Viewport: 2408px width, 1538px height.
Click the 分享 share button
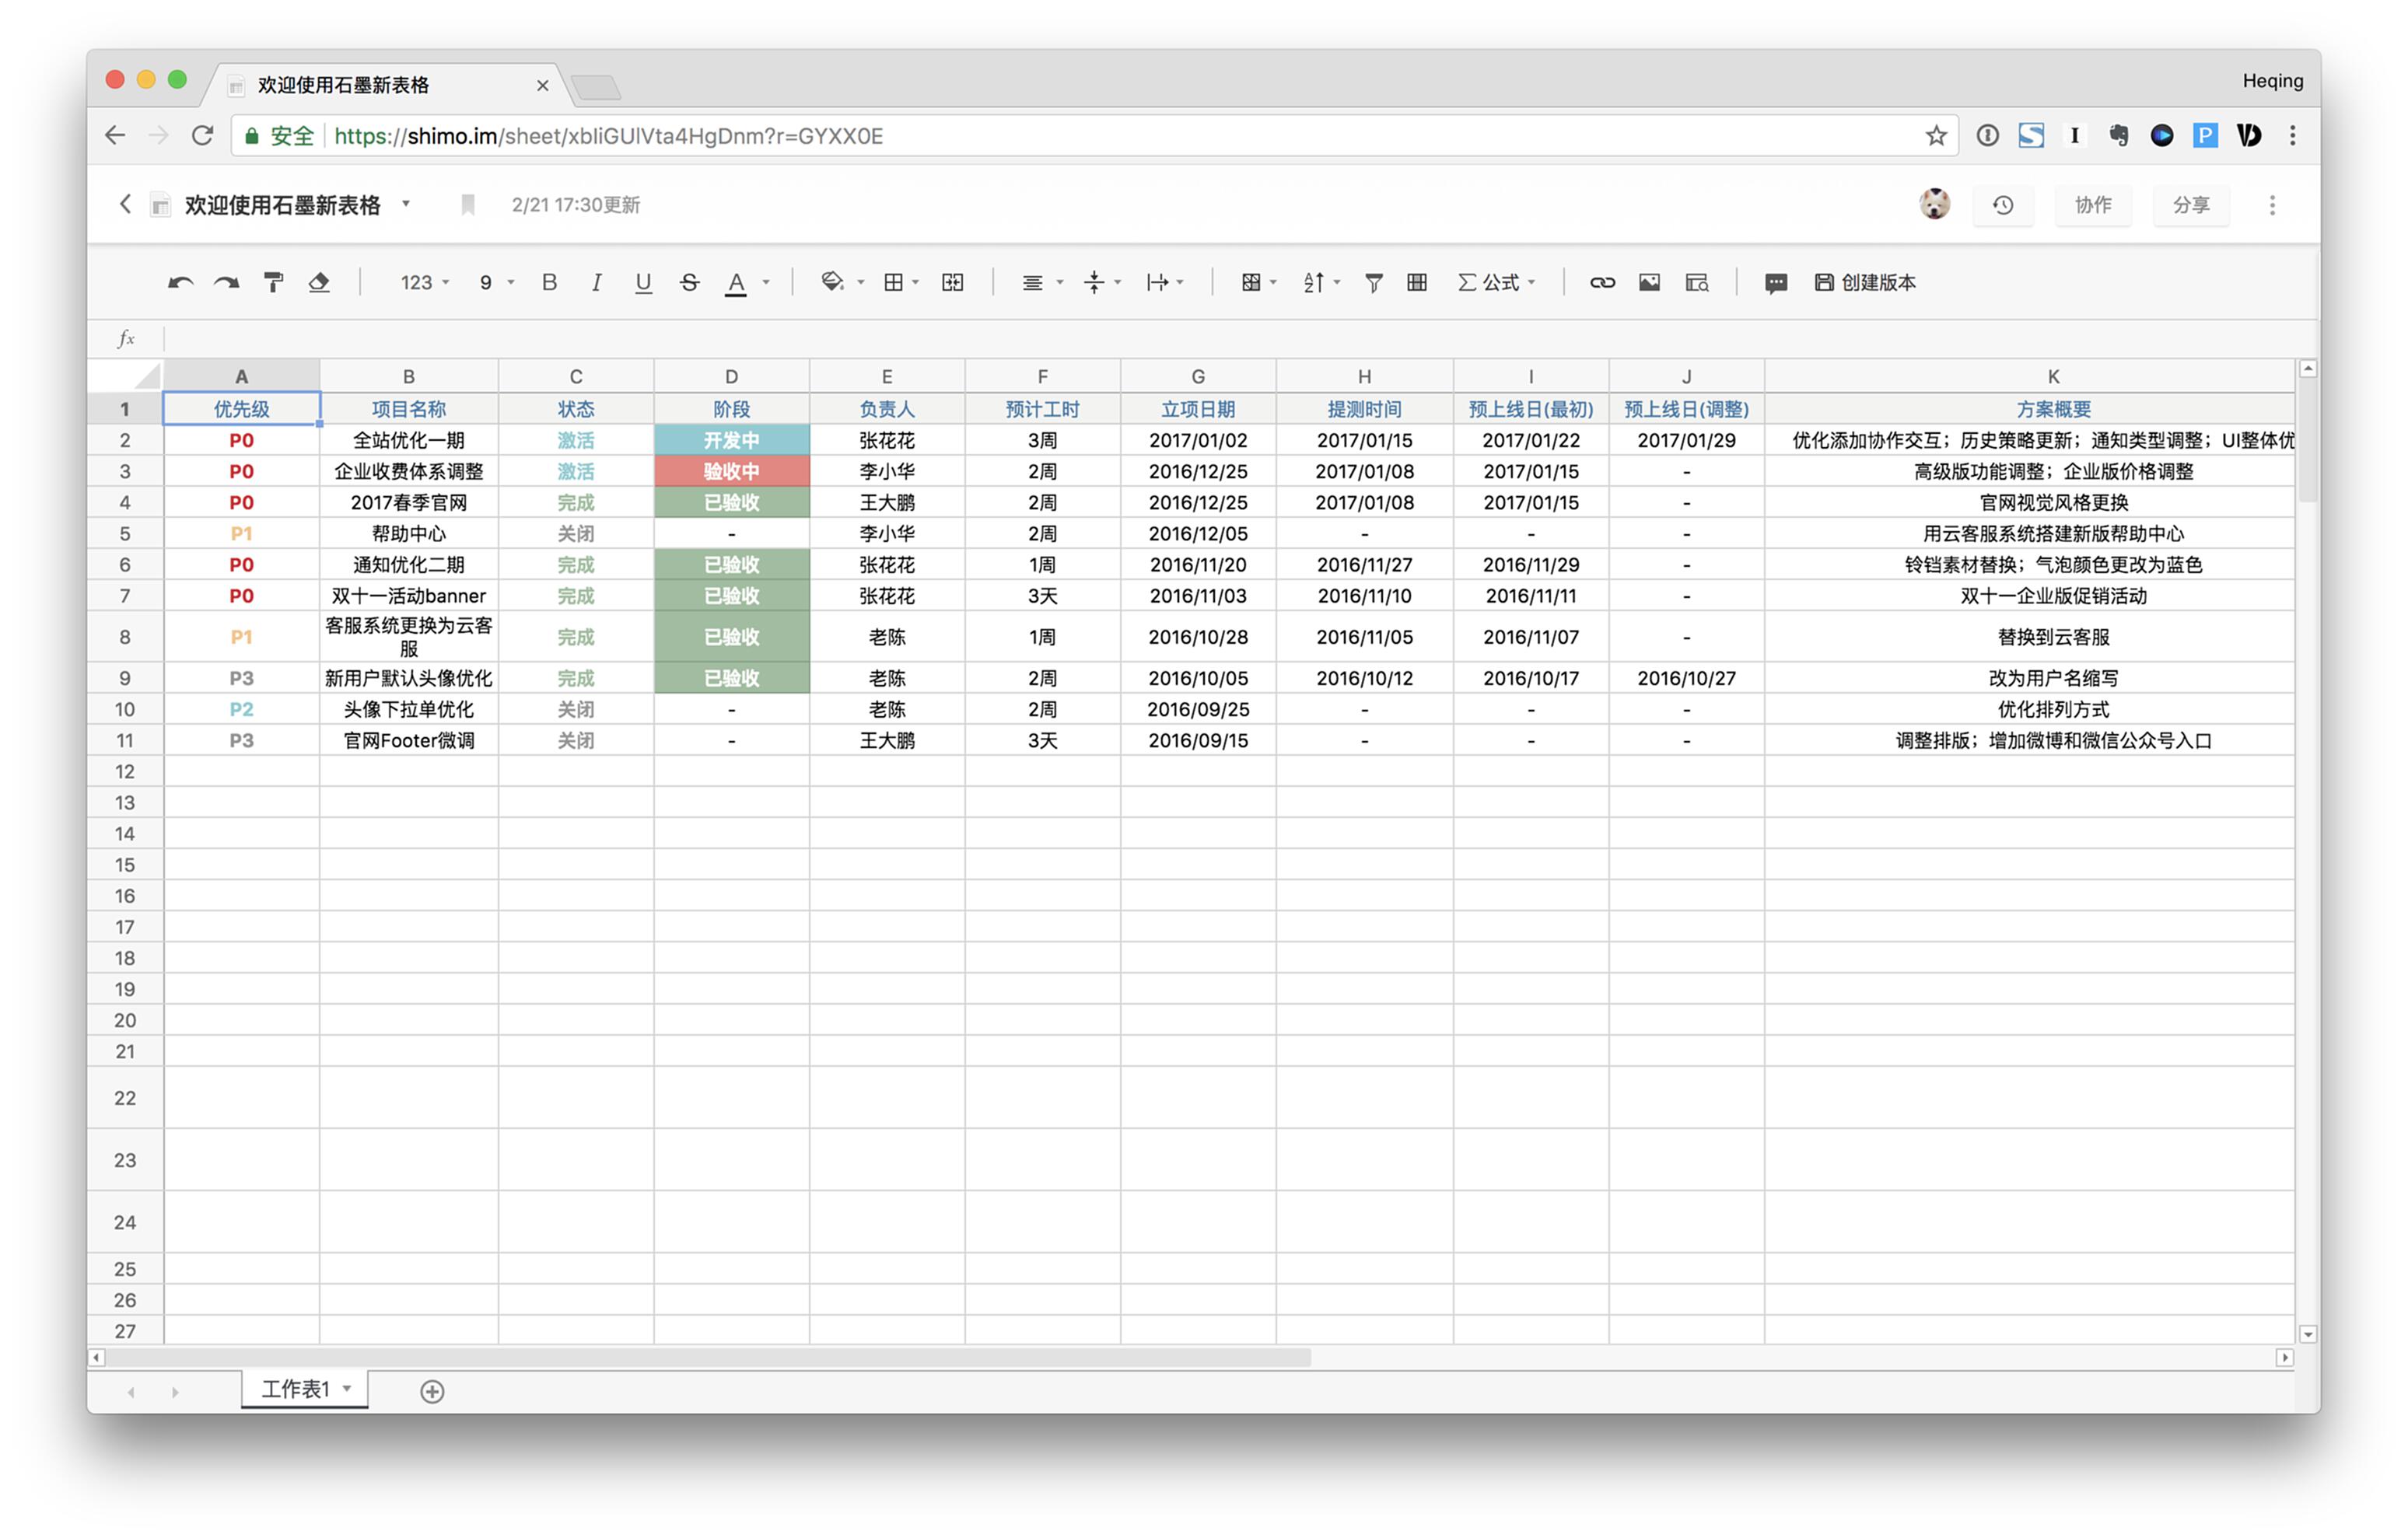click(x=2190, y=205)
